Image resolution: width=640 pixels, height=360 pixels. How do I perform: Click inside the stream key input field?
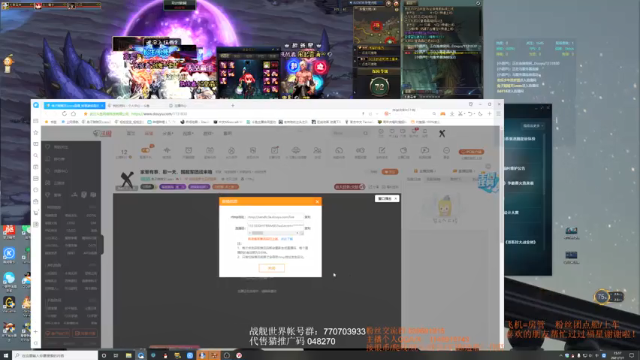[x=275, y=225]
